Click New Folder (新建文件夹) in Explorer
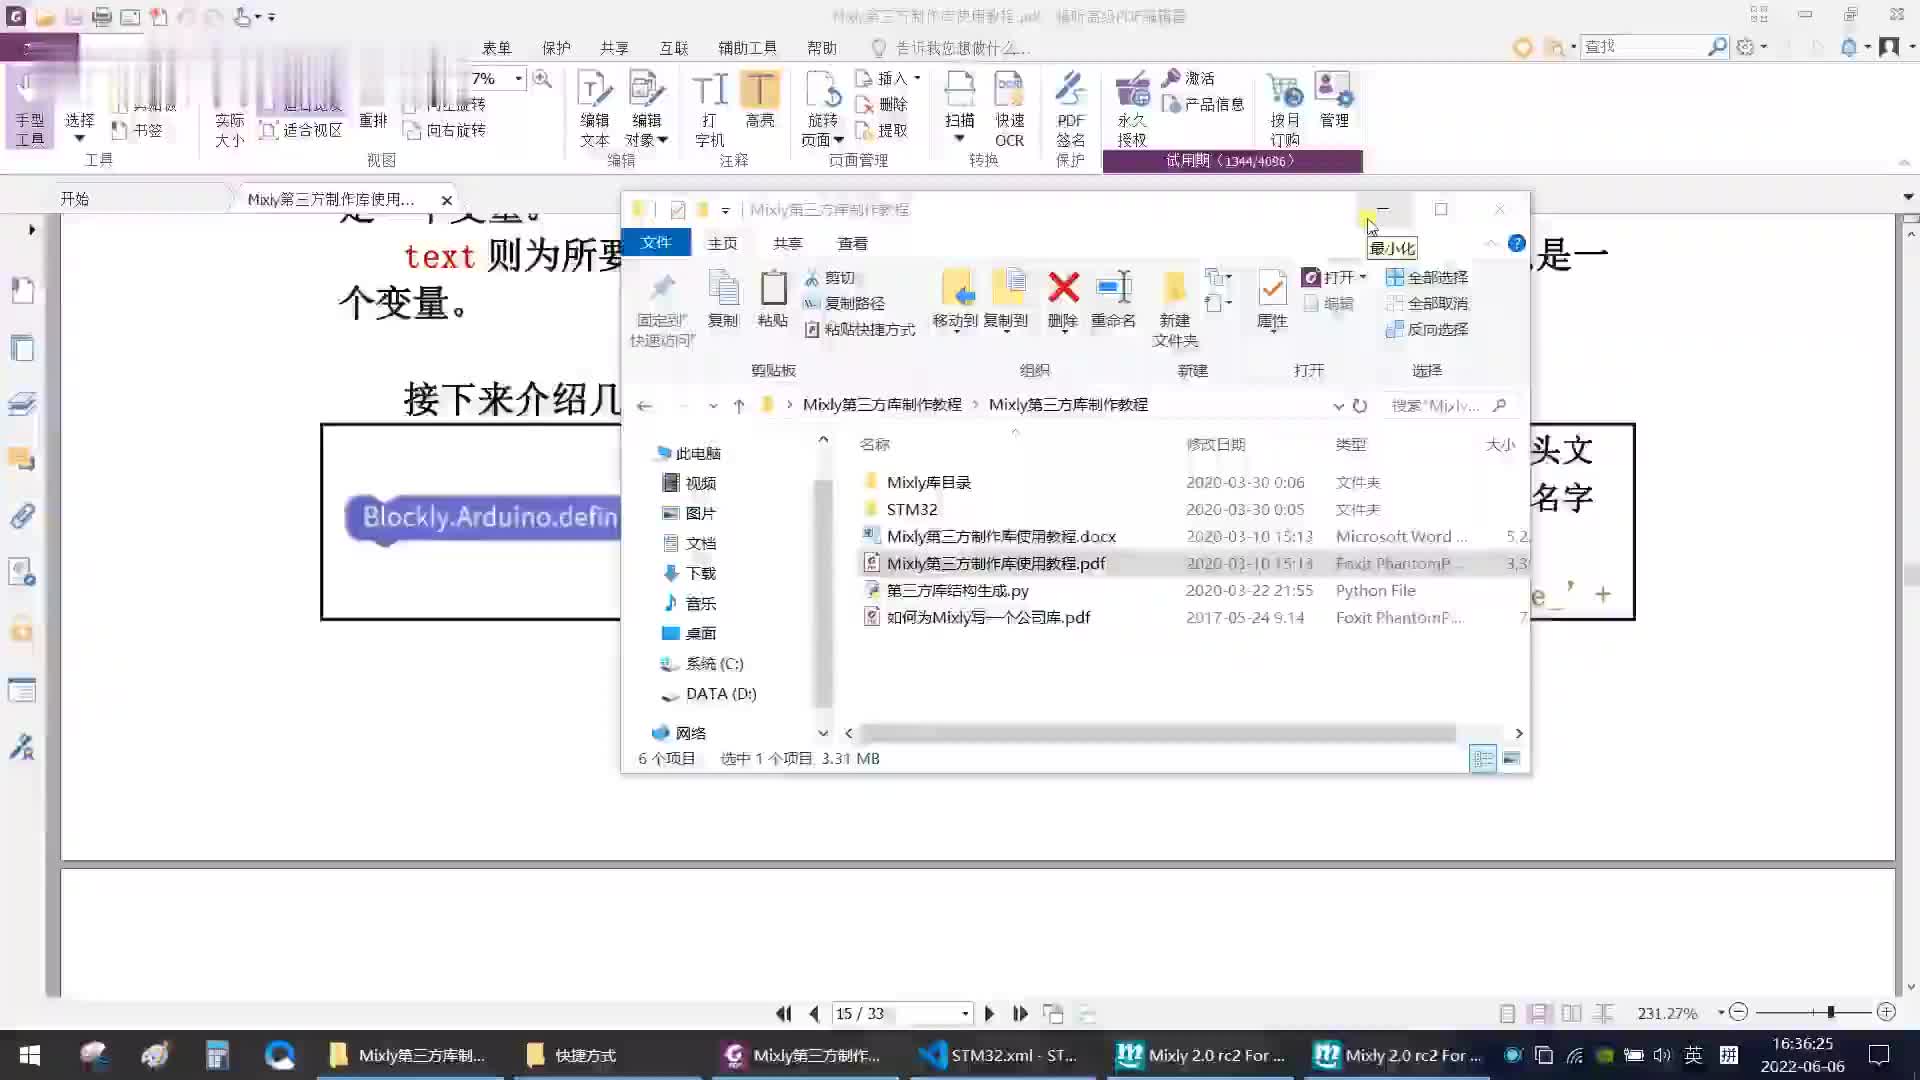 pos(1175,309)
